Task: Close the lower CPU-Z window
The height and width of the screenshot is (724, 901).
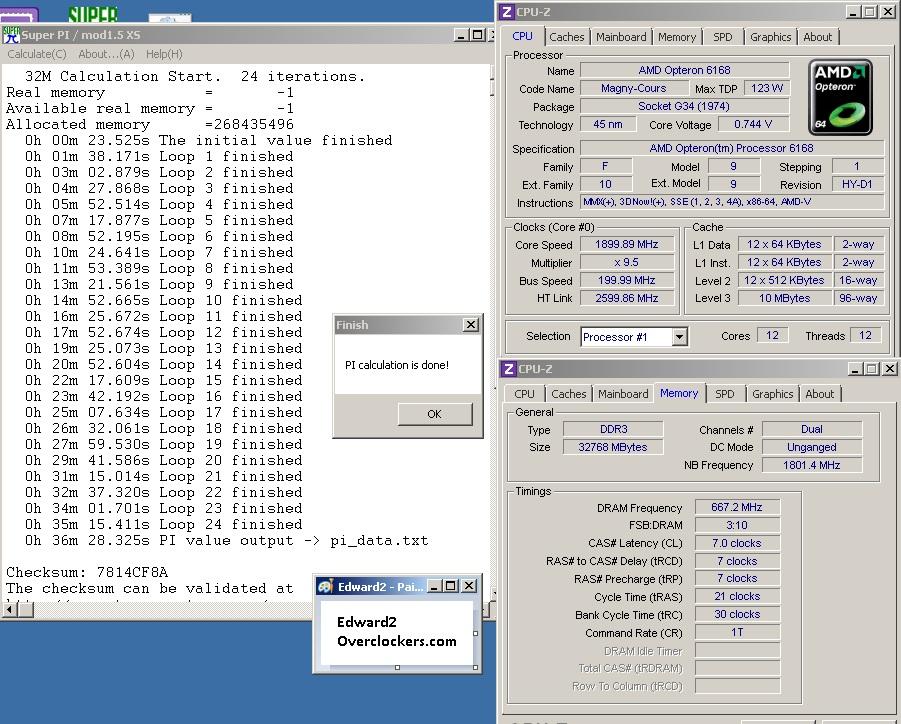Action: [890, 369]
